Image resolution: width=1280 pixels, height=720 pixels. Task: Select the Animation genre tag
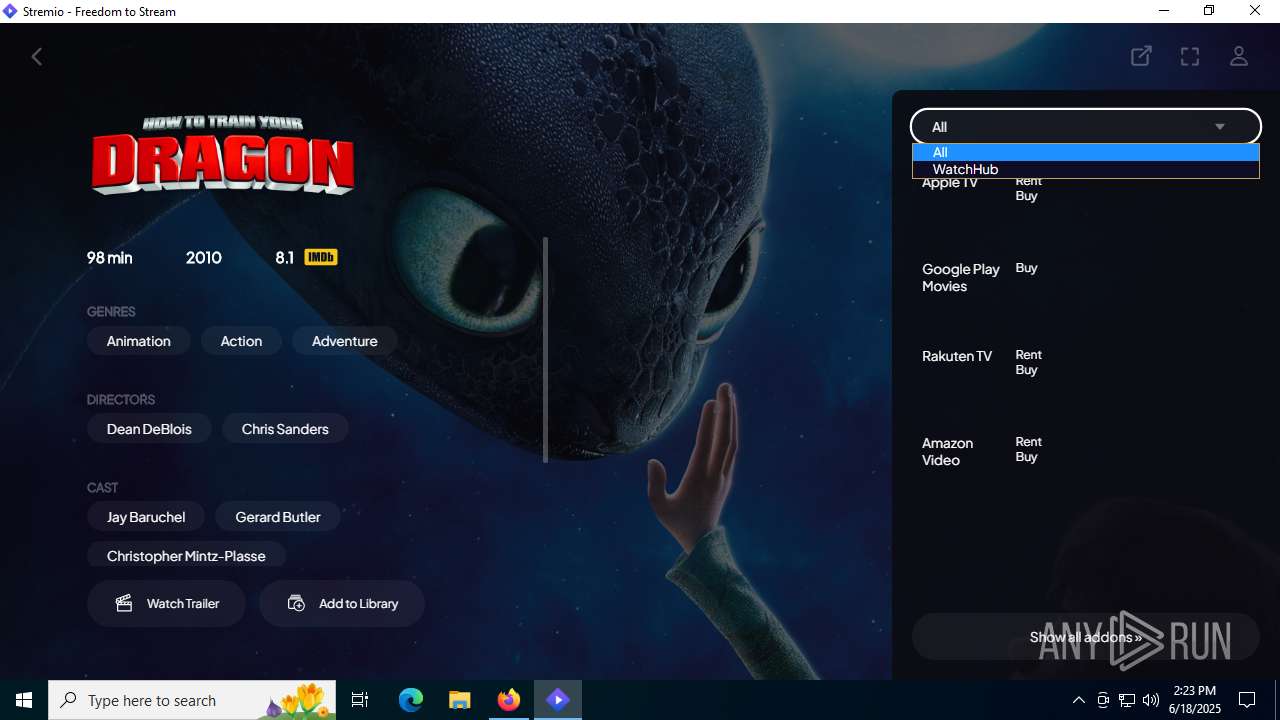pos(139,341)
